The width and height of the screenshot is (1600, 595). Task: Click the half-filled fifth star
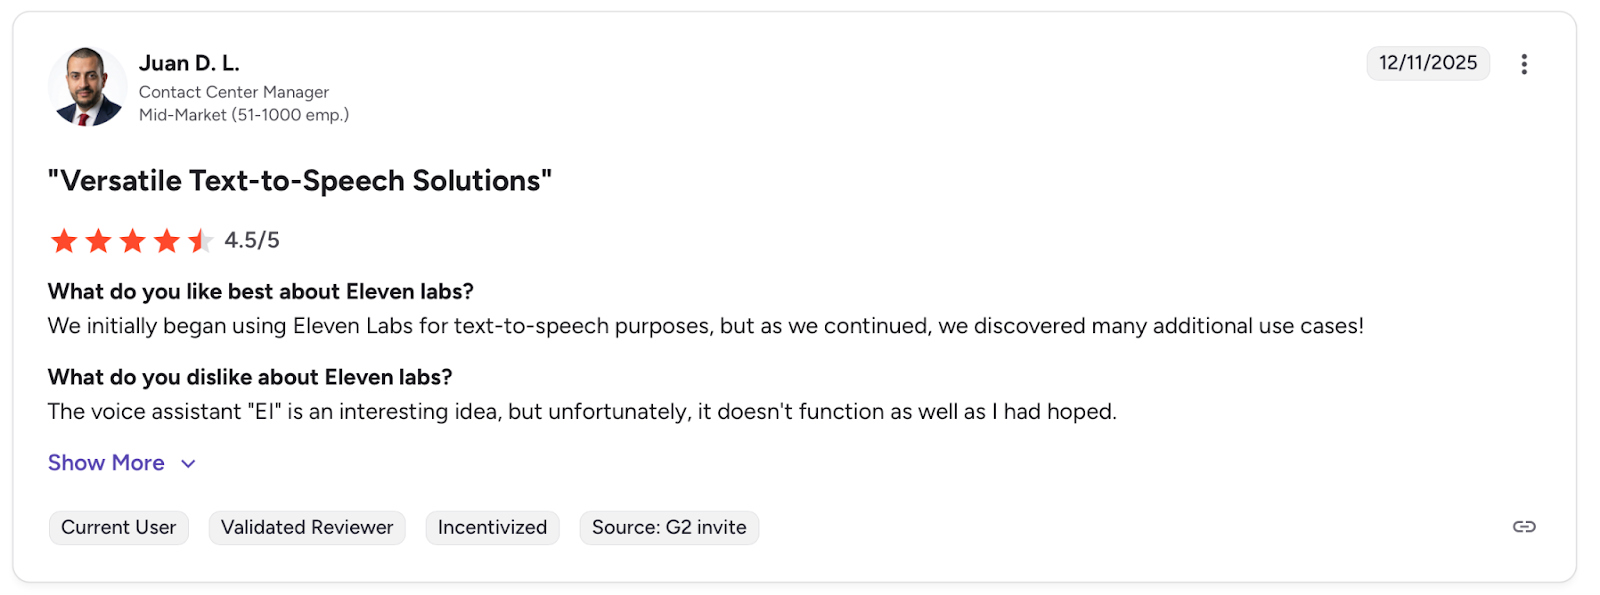pos(200,241)
